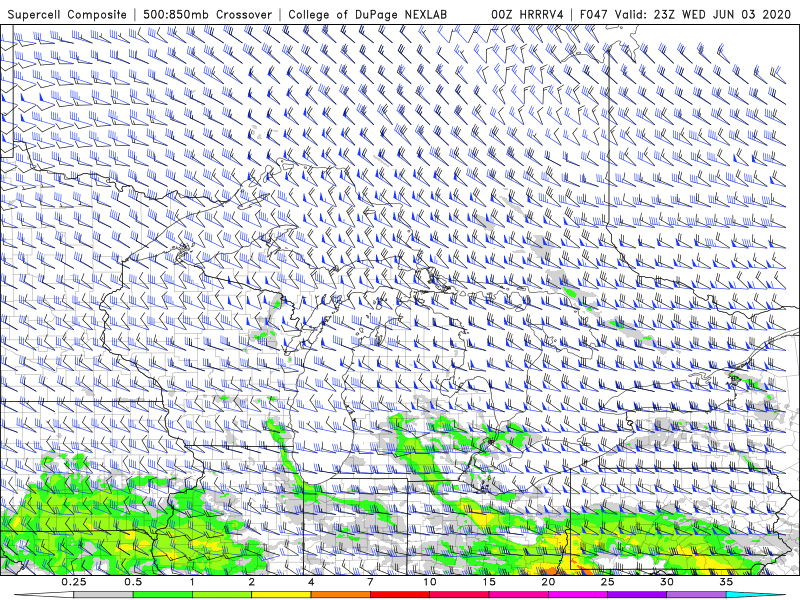
Task: Click the legend value 7
Action: [370, 582]
